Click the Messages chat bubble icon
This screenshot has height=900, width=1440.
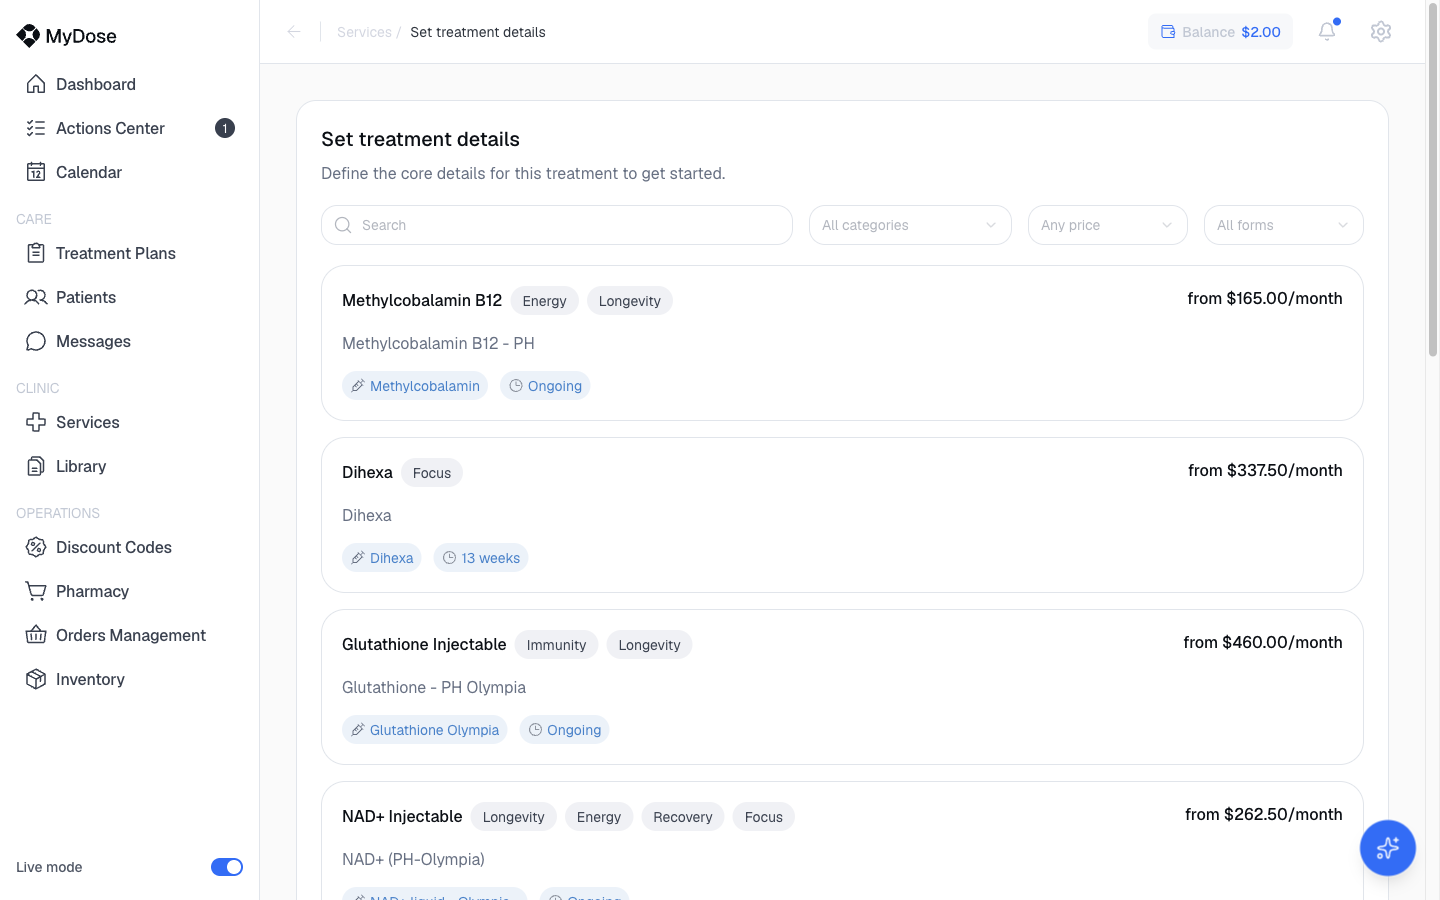pos(36,341)
